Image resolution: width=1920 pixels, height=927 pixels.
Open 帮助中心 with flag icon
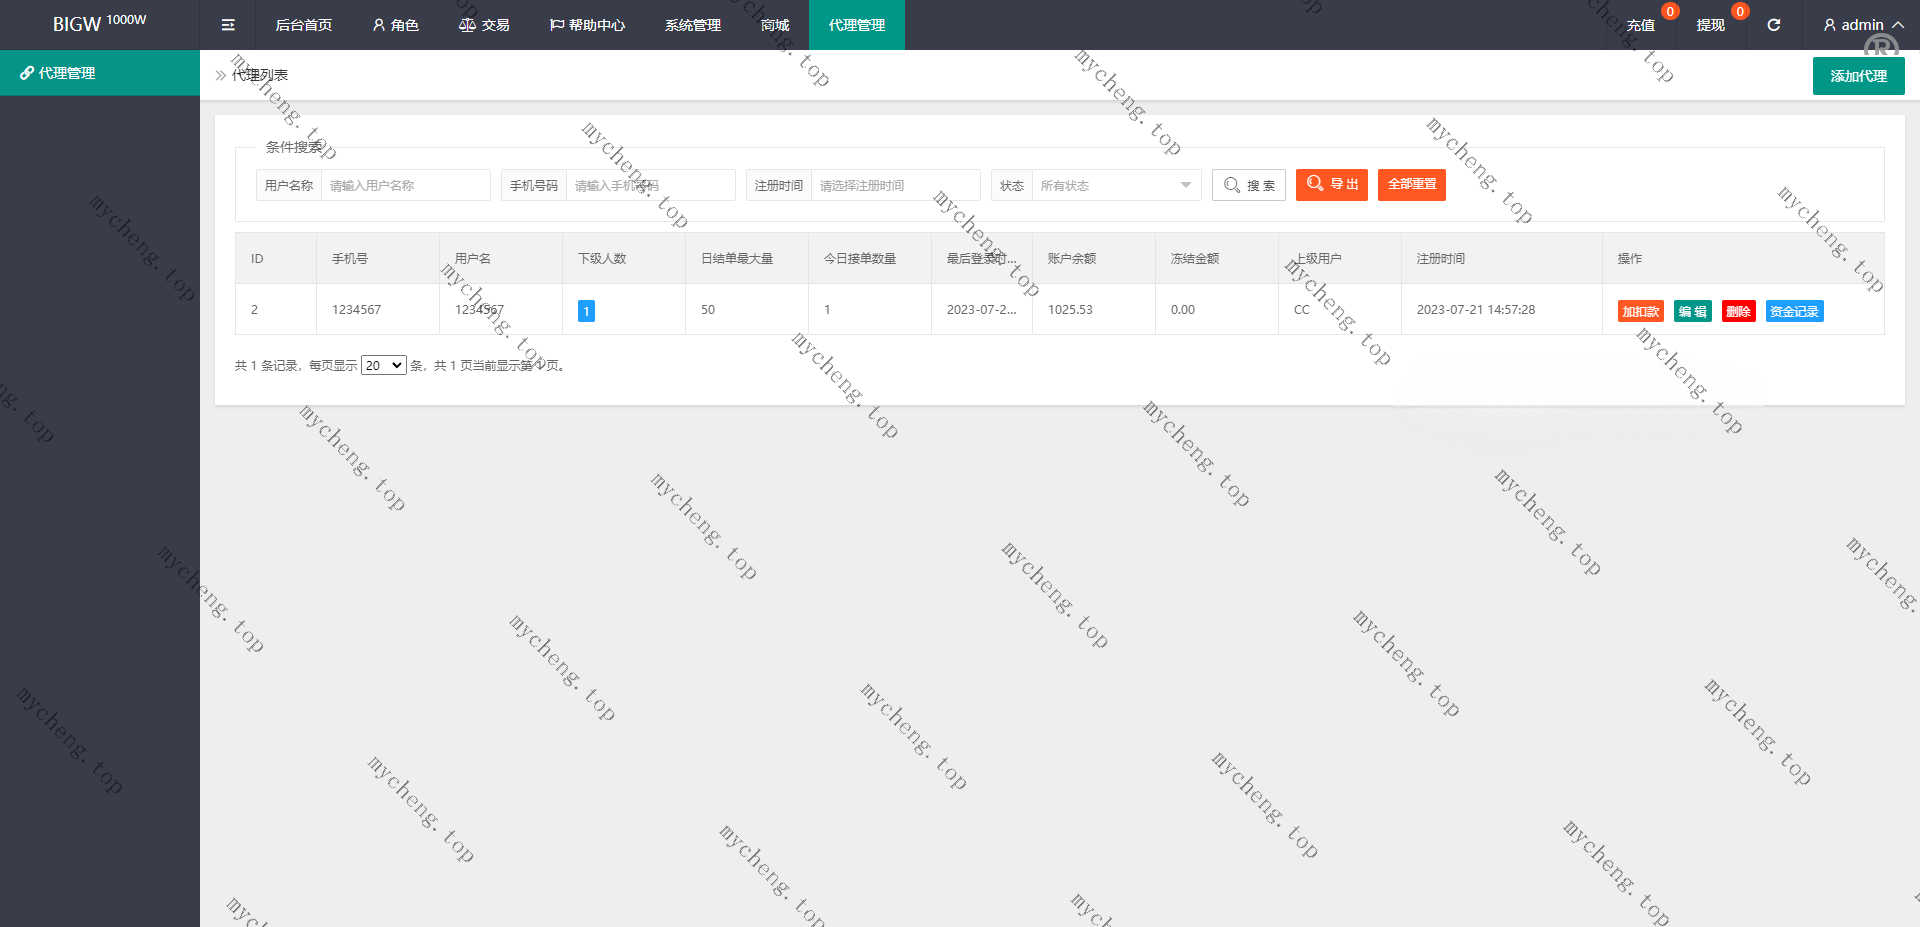point(587,25)
